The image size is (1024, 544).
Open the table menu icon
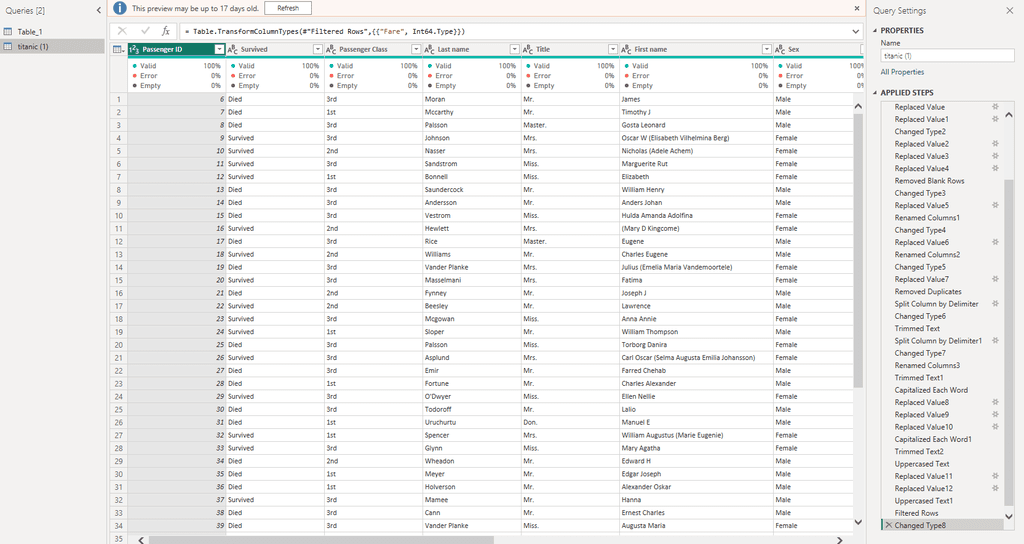click(118, 50)
